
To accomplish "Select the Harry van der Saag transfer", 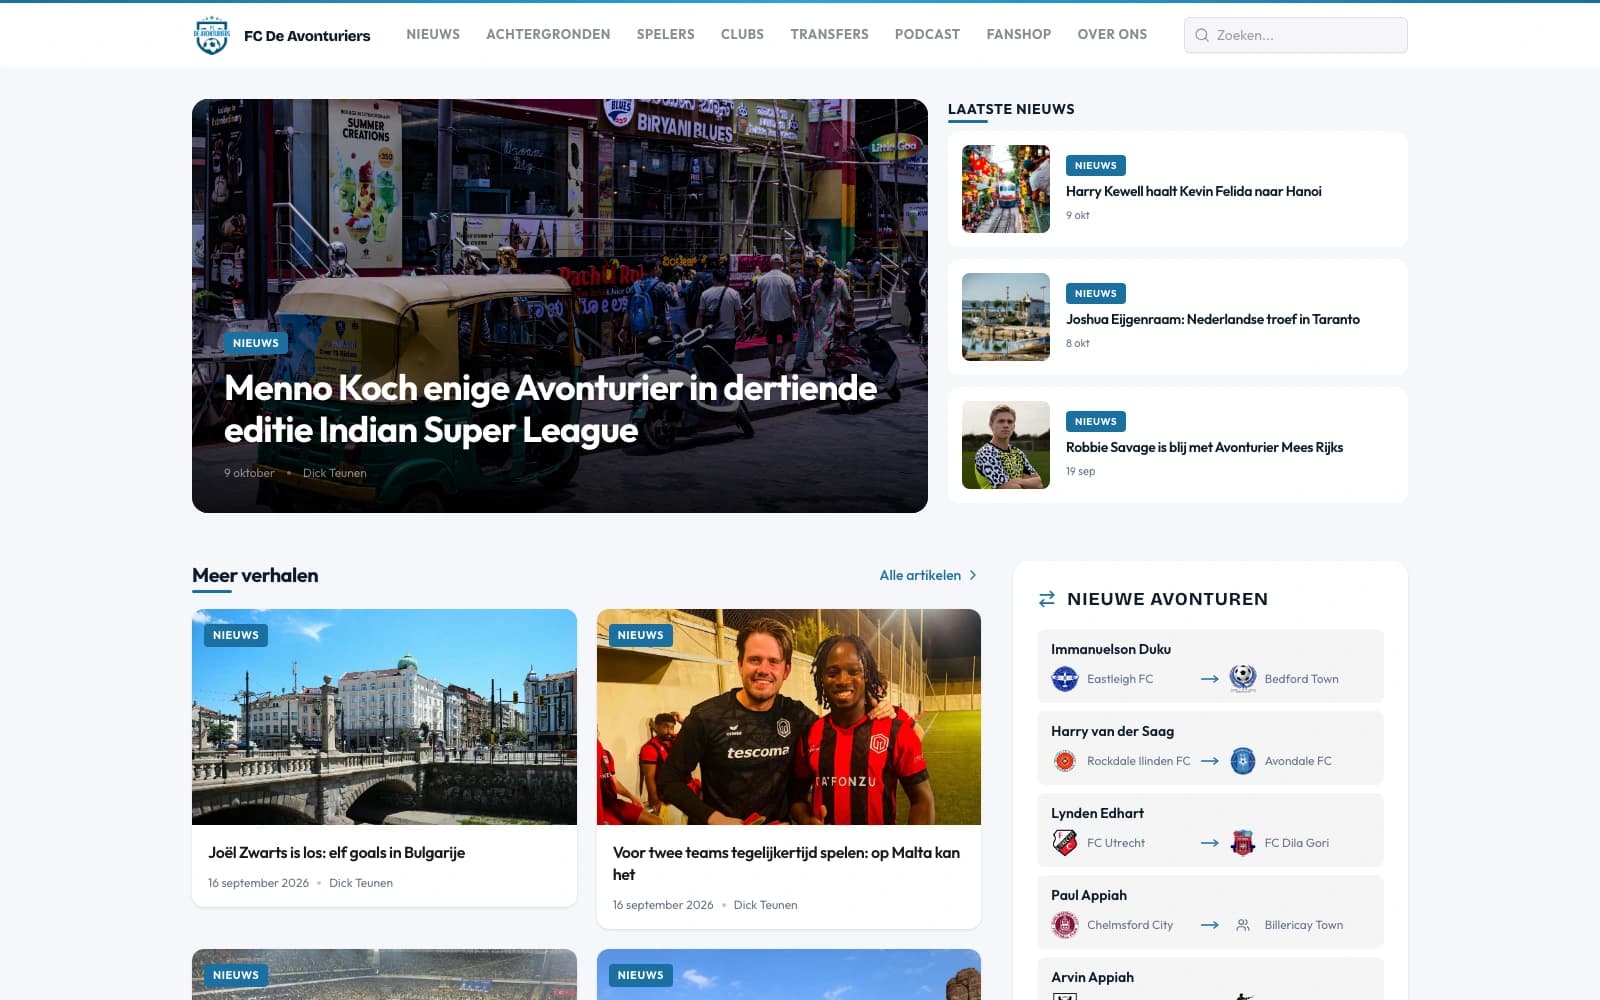I will [1210, 748].
